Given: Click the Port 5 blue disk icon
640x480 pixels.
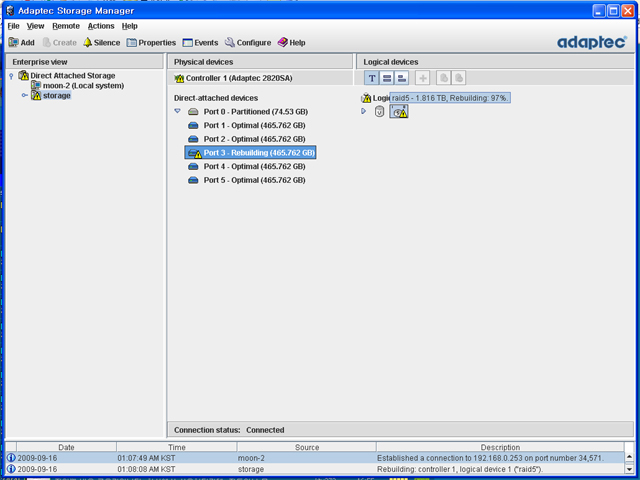Looking at the screenshot, I should pyautogui.click(x=193, y=180).
